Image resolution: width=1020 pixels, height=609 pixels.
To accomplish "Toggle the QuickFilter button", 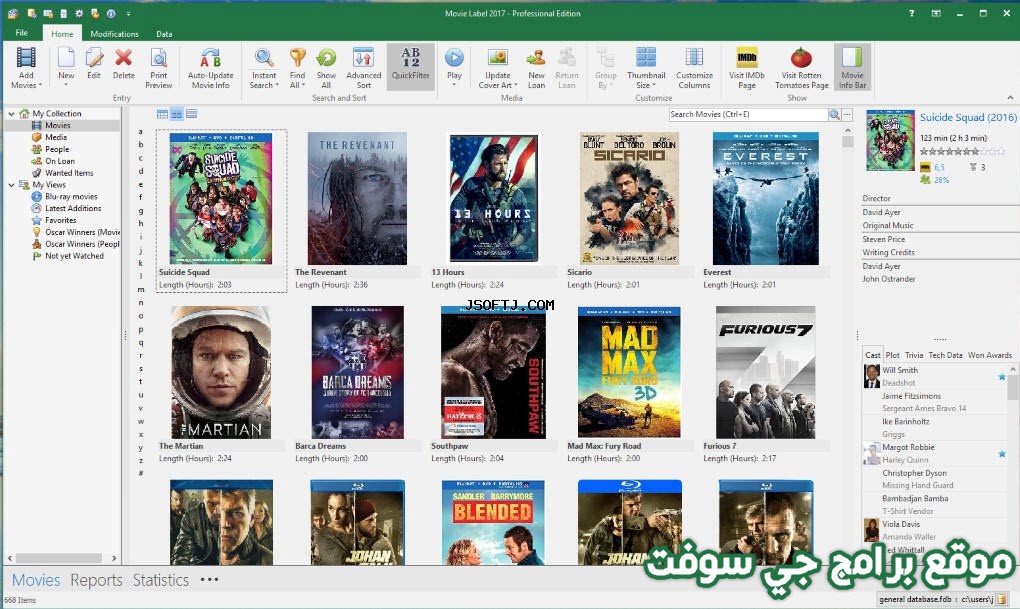I will [410, 65].
